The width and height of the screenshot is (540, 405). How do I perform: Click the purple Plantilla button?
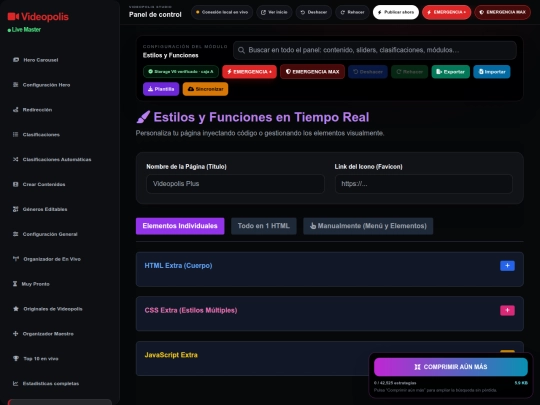(x=161, y=89)
